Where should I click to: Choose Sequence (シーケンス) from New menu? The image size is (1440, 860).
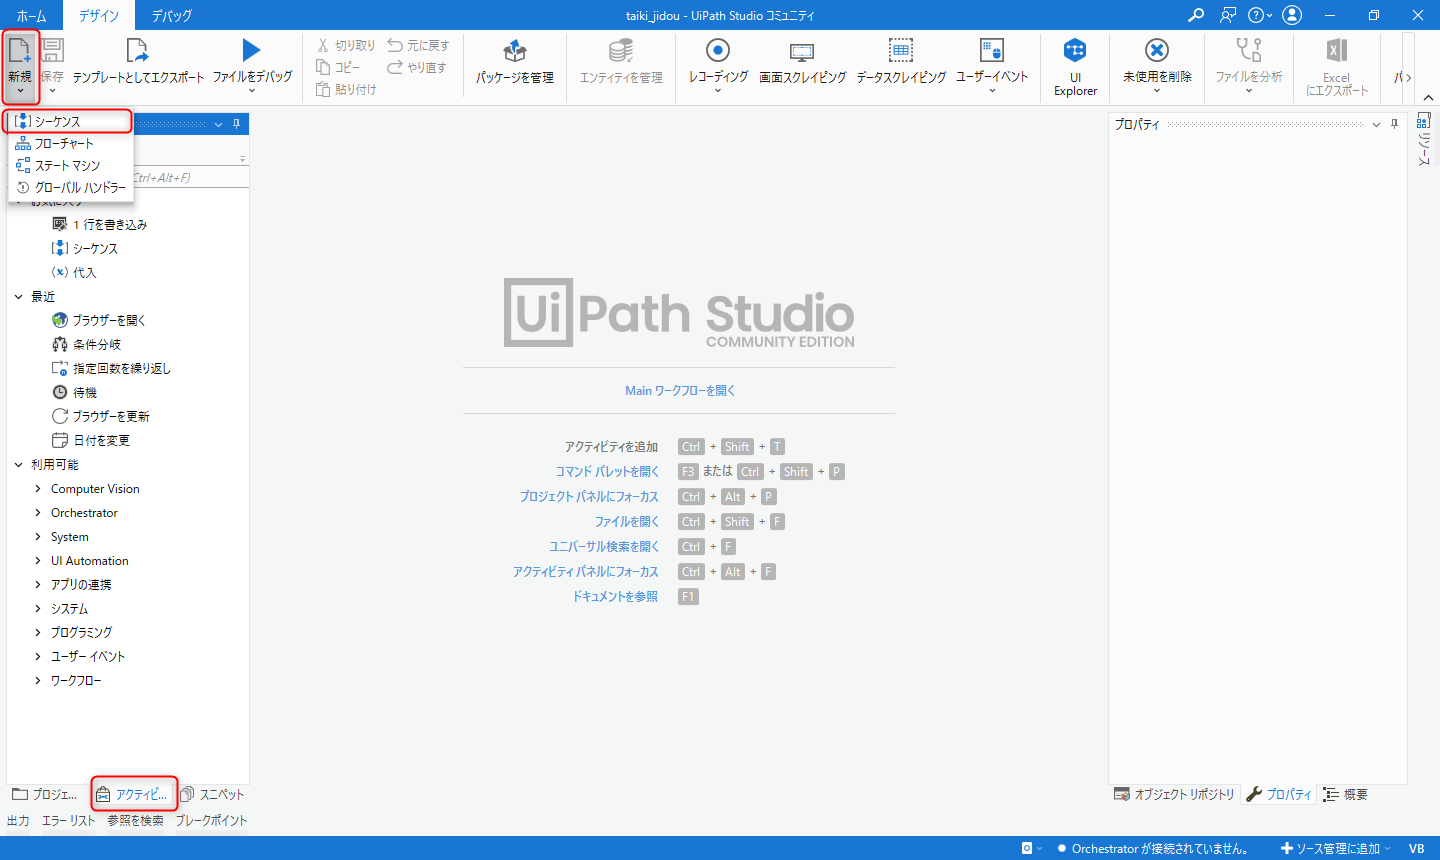click(69, 121)
